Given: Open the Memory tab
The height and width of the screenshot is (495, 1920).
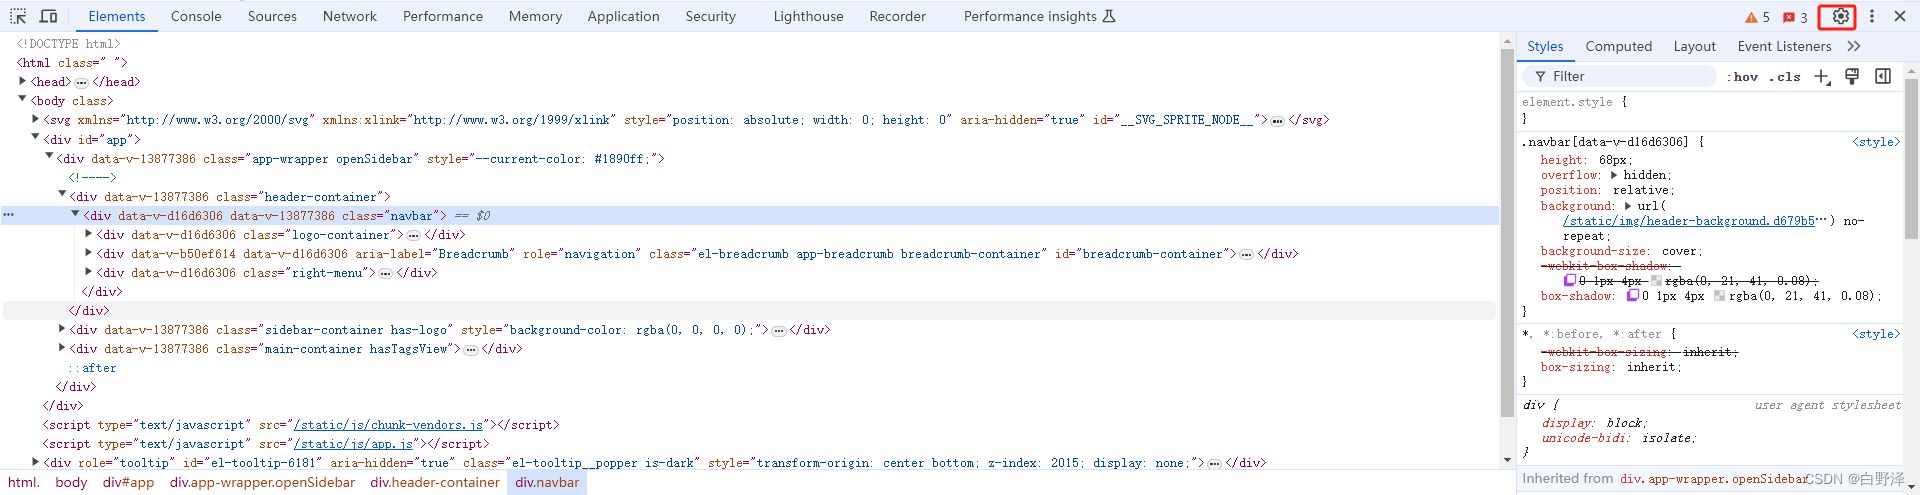Looking at the screenshot, I should (535, 16).
